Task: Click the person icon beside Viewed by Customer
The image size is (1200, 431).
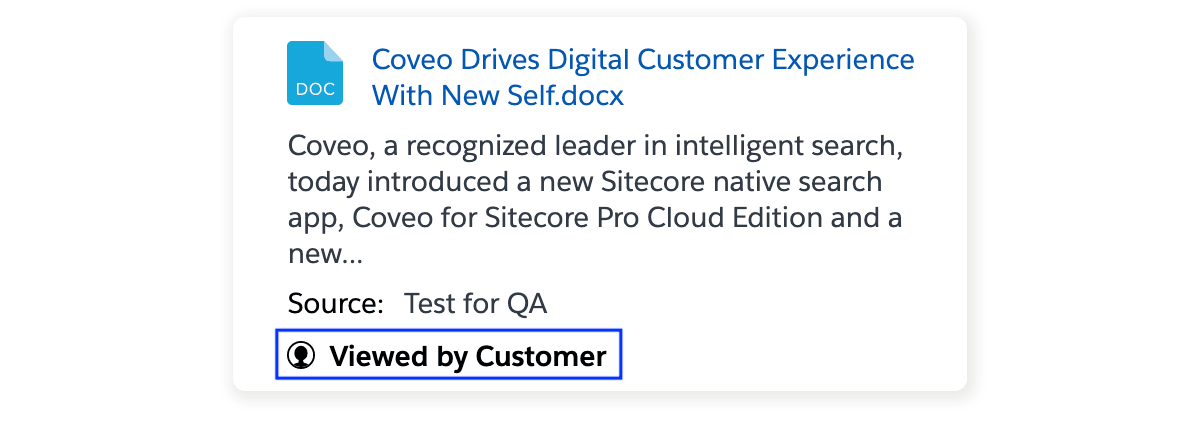Action: 301,355
